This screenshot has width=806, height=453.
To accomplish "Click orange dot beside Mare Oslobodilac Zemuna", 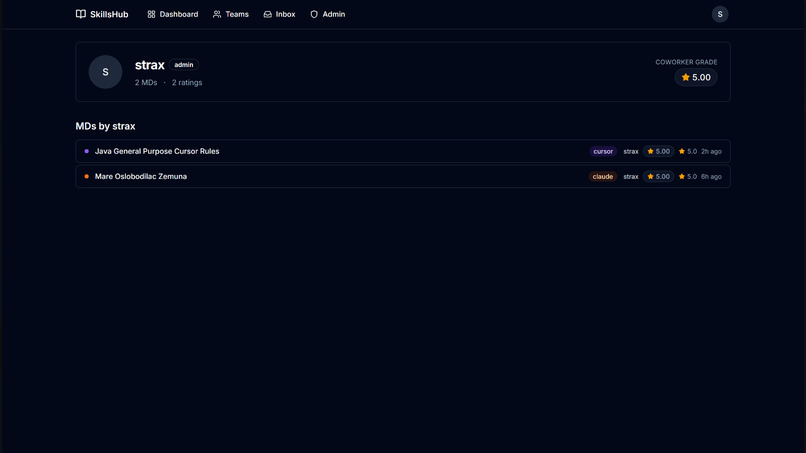I will coord(86,176).
